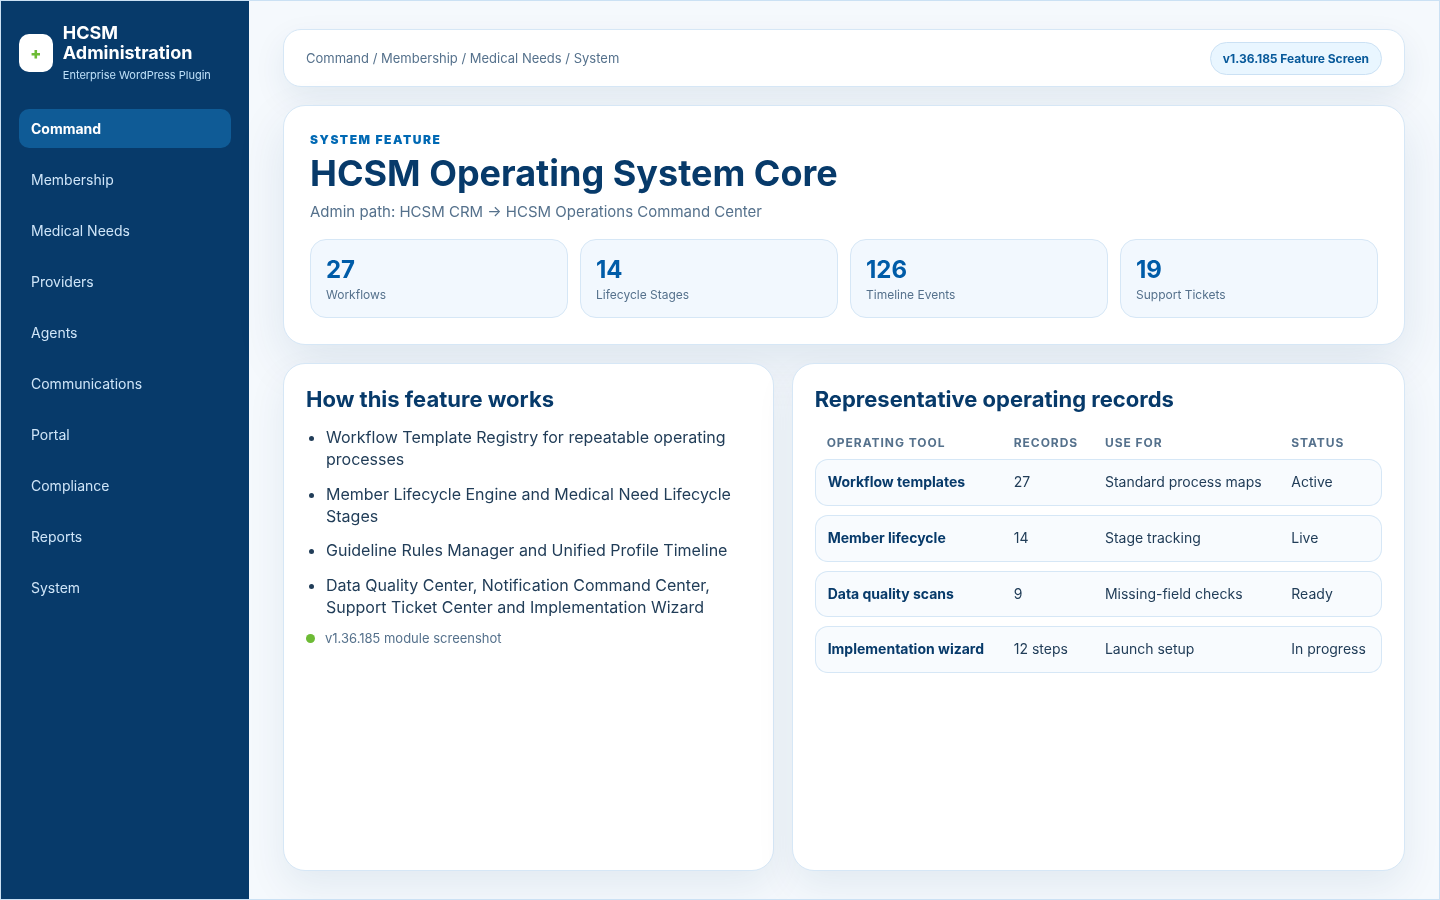Click the Live status value
This screenshot has width=1440, height=900.
point(1304,538)
